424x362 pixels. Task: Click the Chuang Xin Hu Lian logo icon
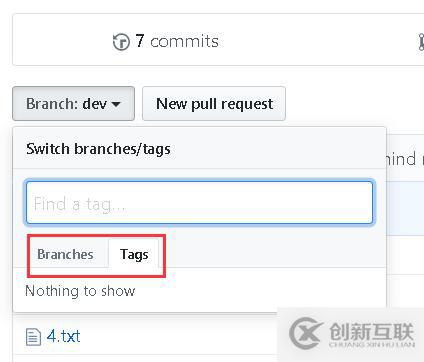pyautogui.click(x=306, y=333)
